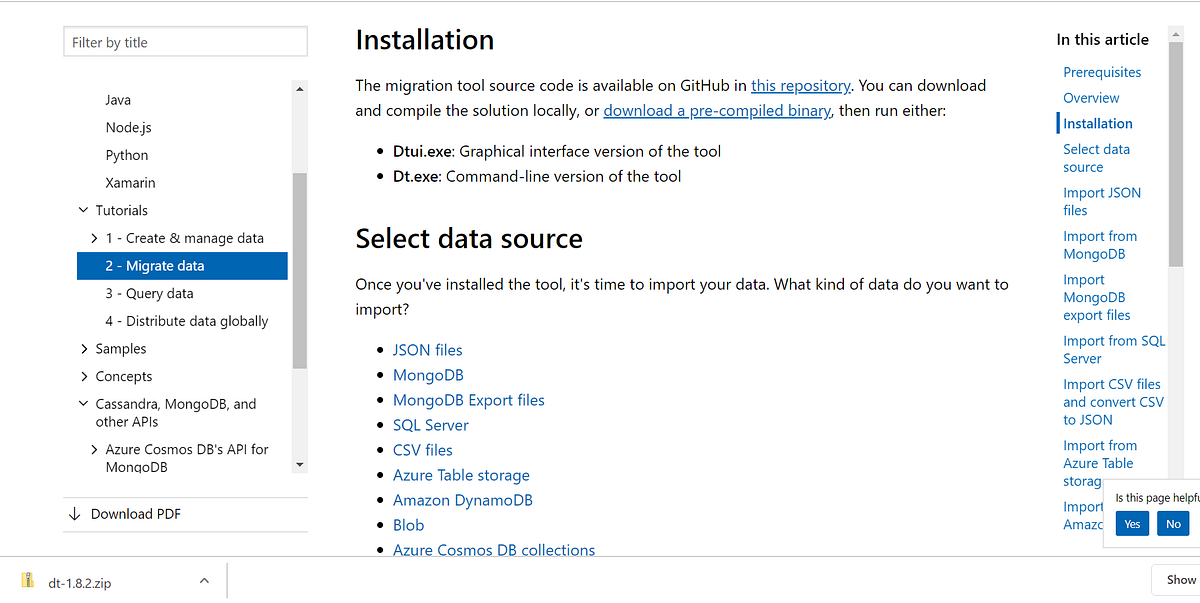Open the Azure Table storage link
The image size is (1200, 603).
(x=462, y=475)
